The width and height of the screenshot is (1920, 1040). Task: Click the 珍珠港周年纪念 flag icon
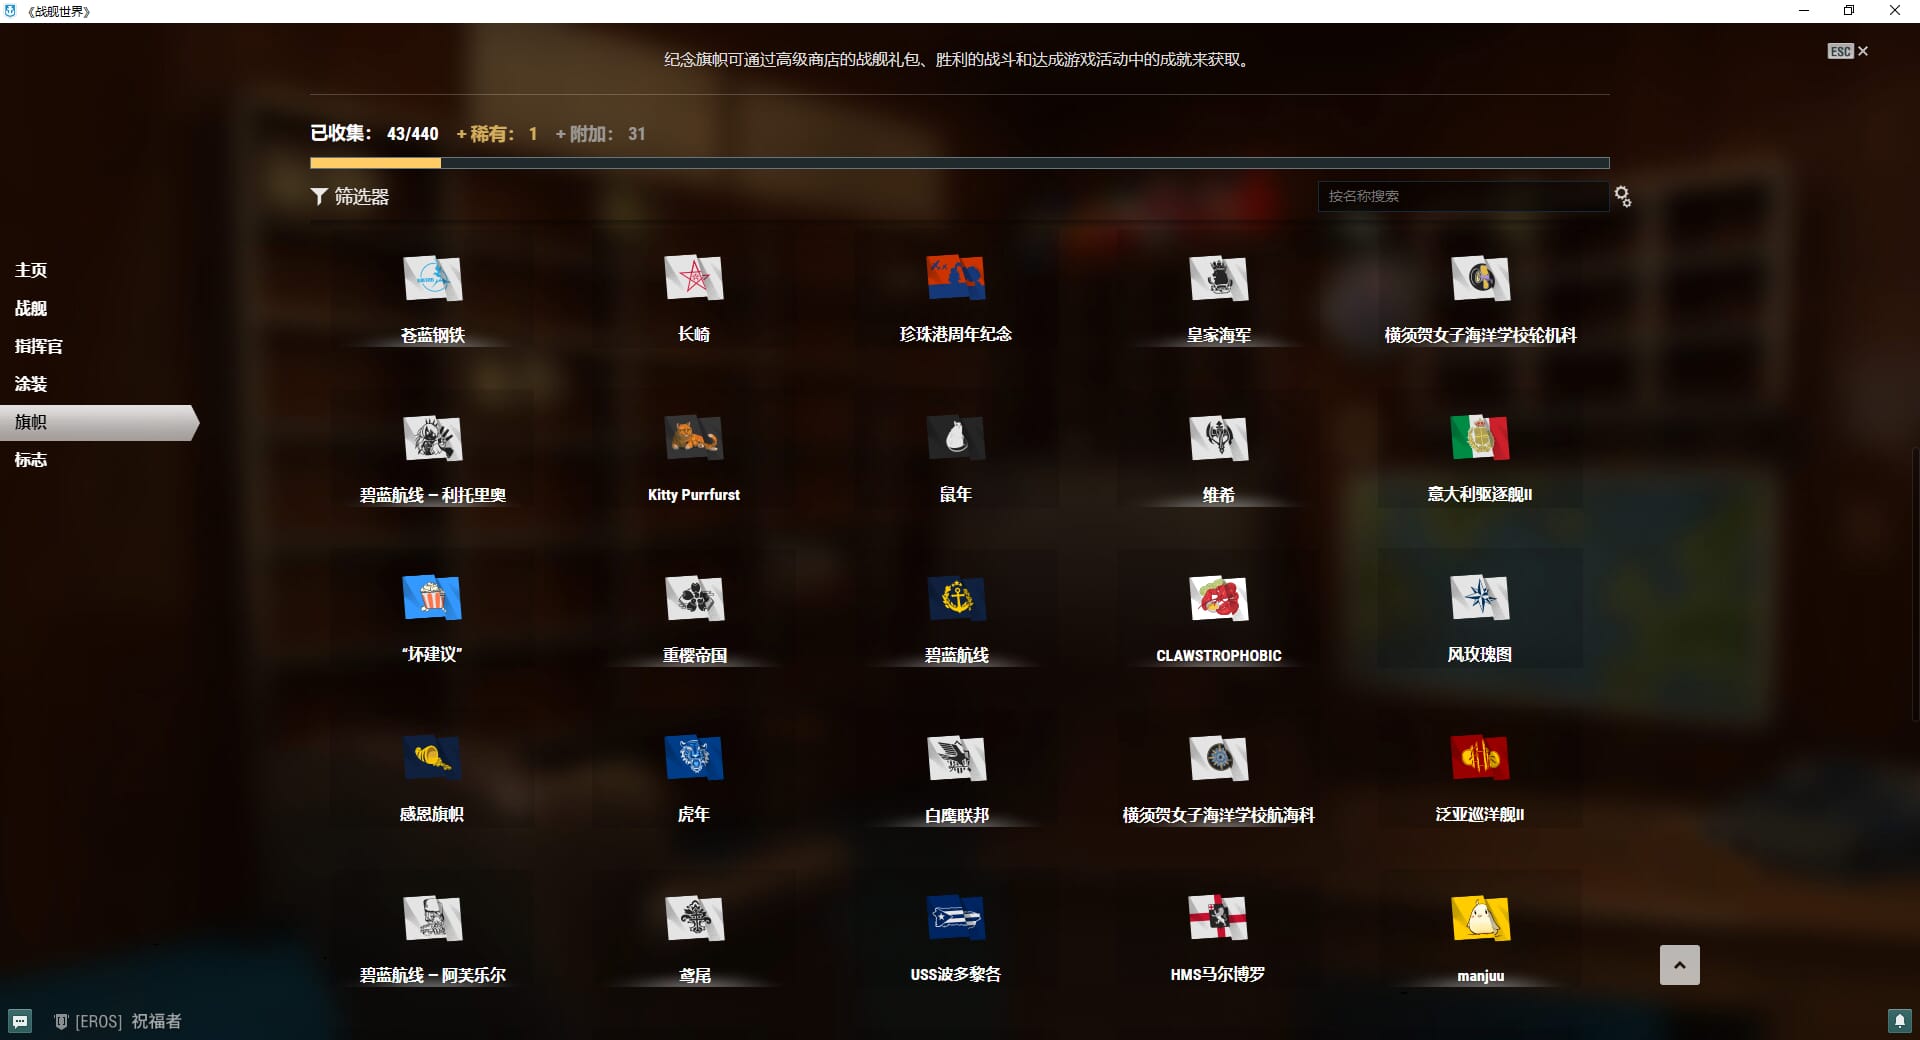(x=955, y=279)
